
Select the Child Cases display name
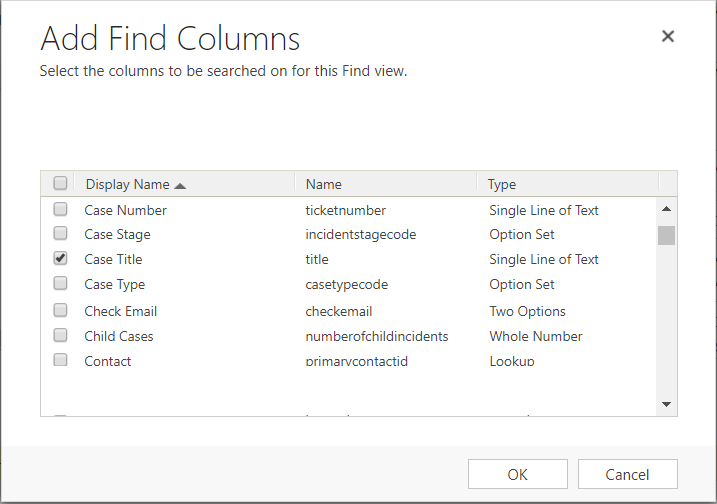[119, 337]
